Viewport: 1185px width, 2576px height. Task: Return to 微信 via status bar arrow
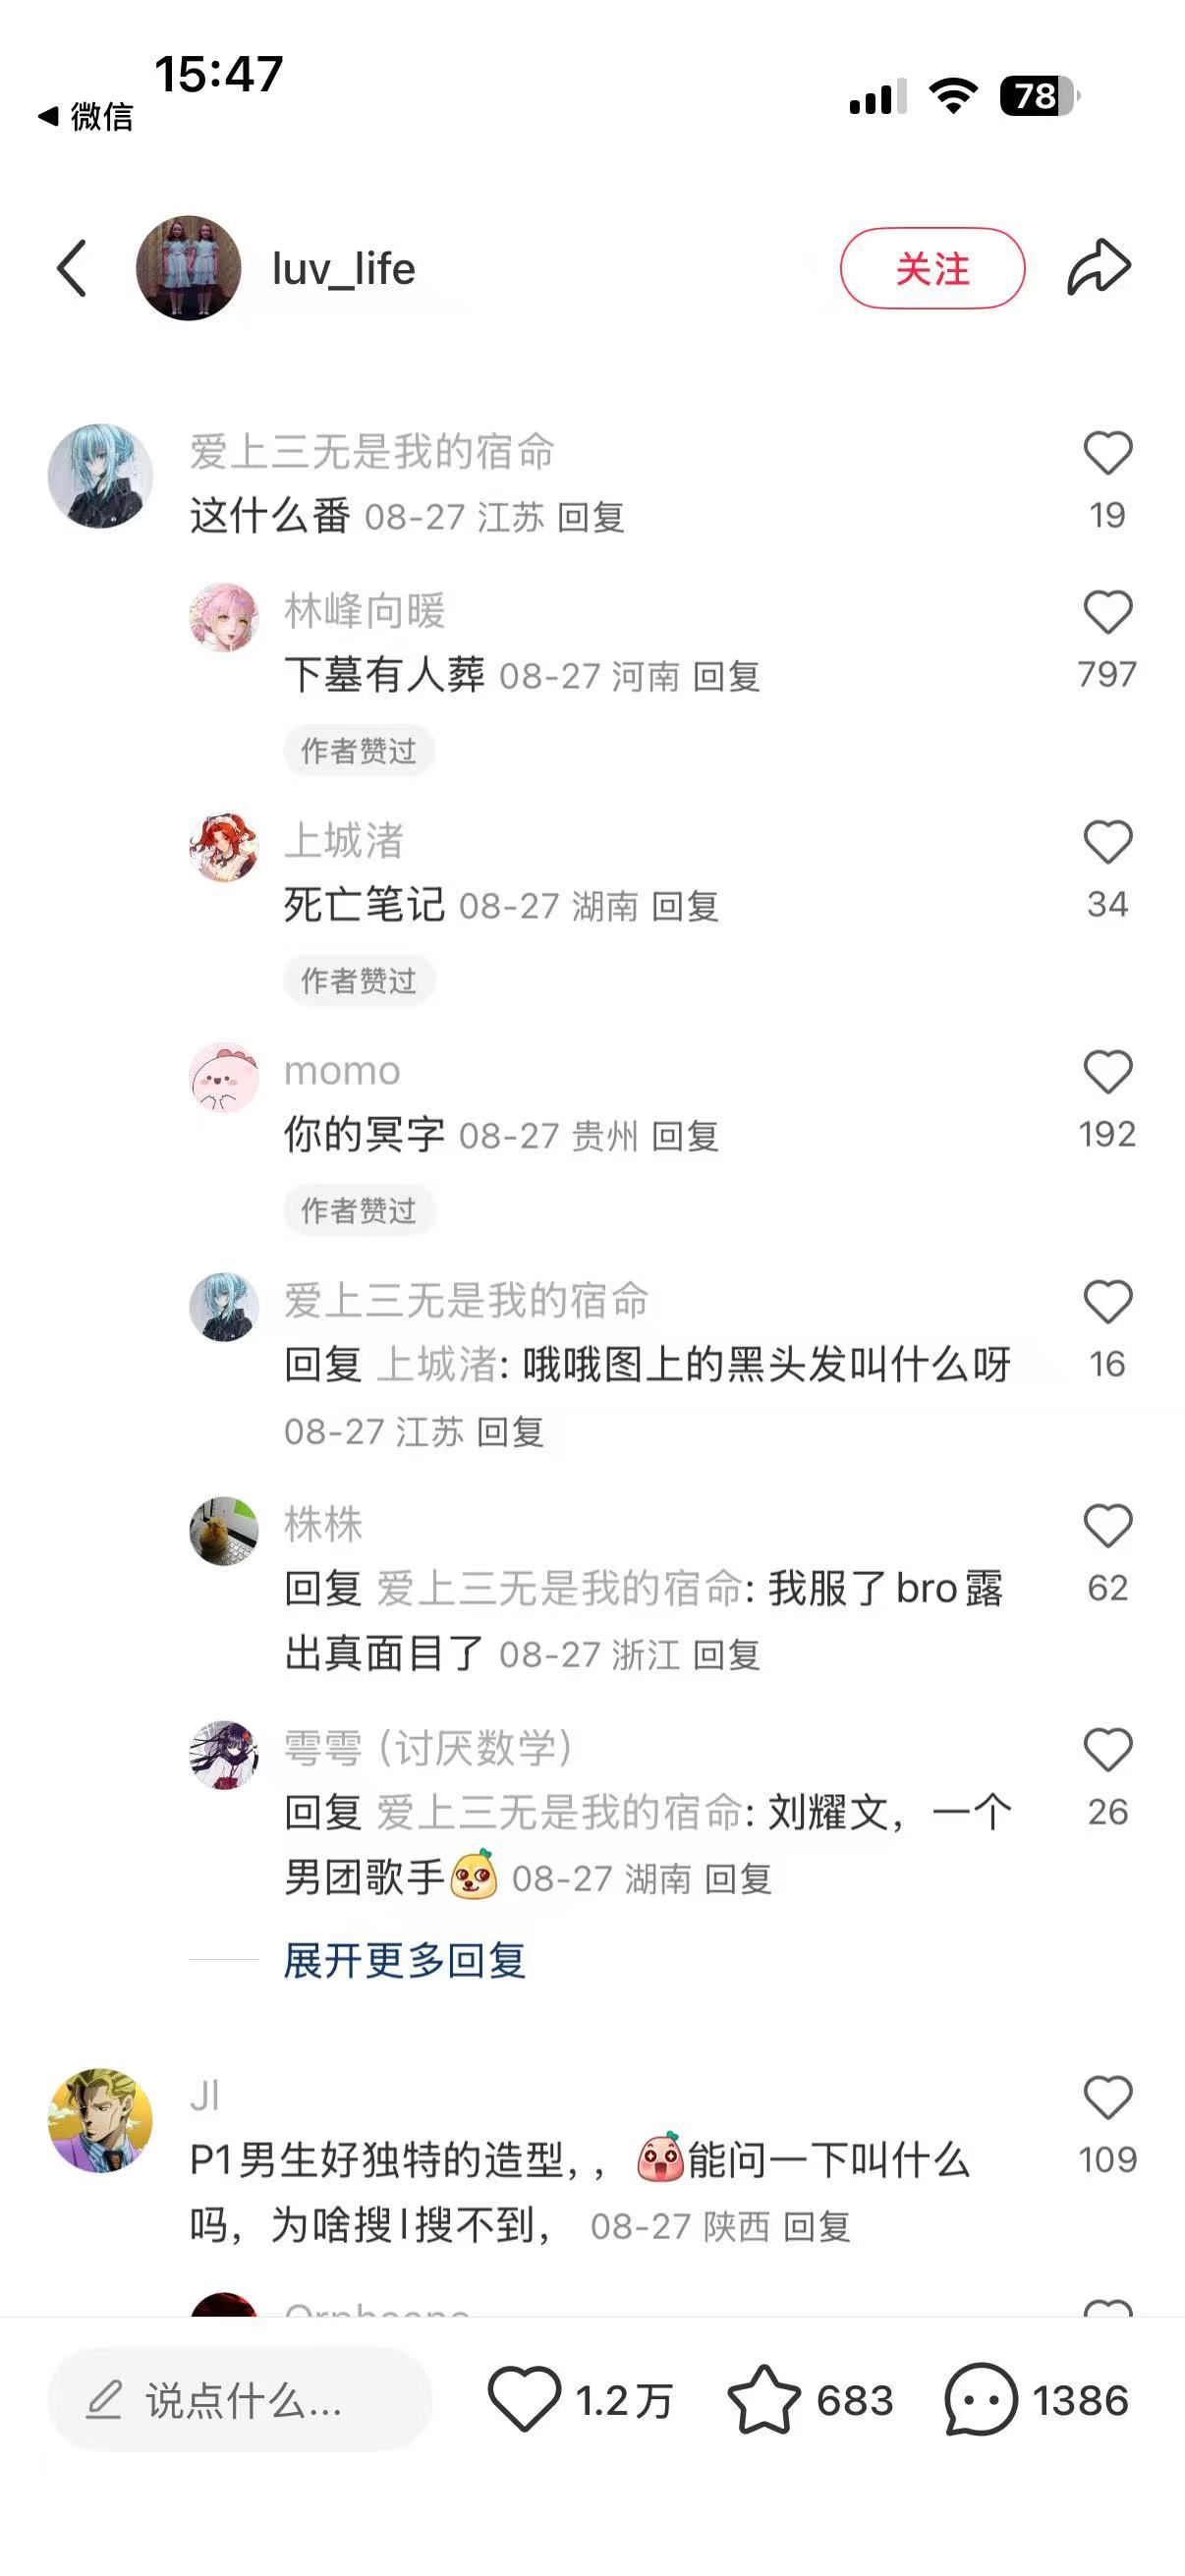(48, 116)
